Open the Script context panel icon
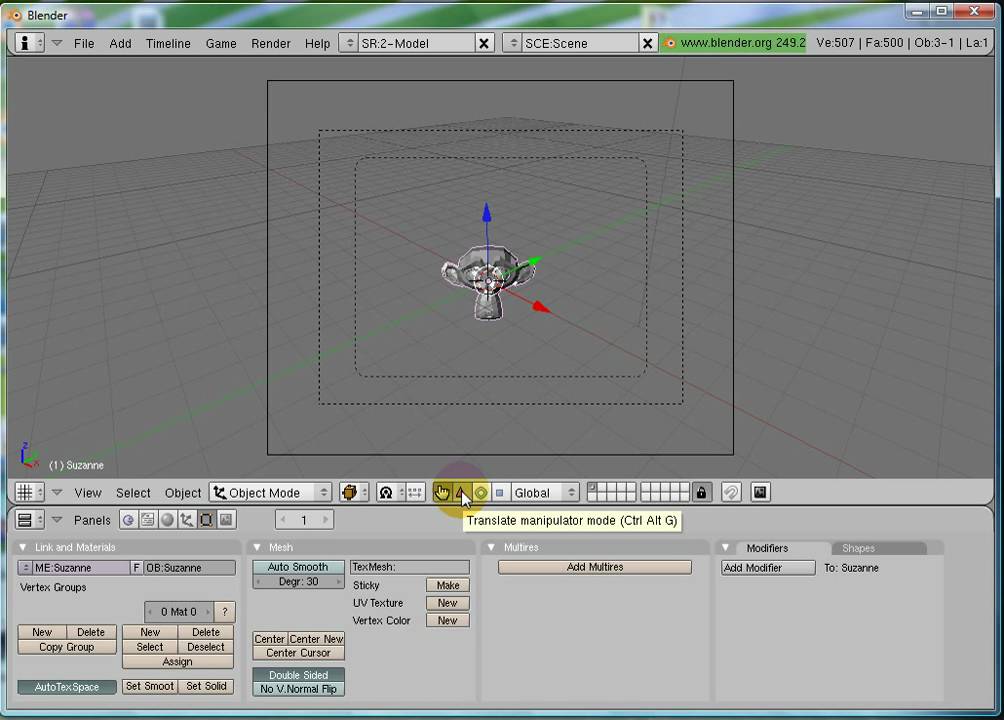This screenshot has height=720, width=1004. pos(147,520)
